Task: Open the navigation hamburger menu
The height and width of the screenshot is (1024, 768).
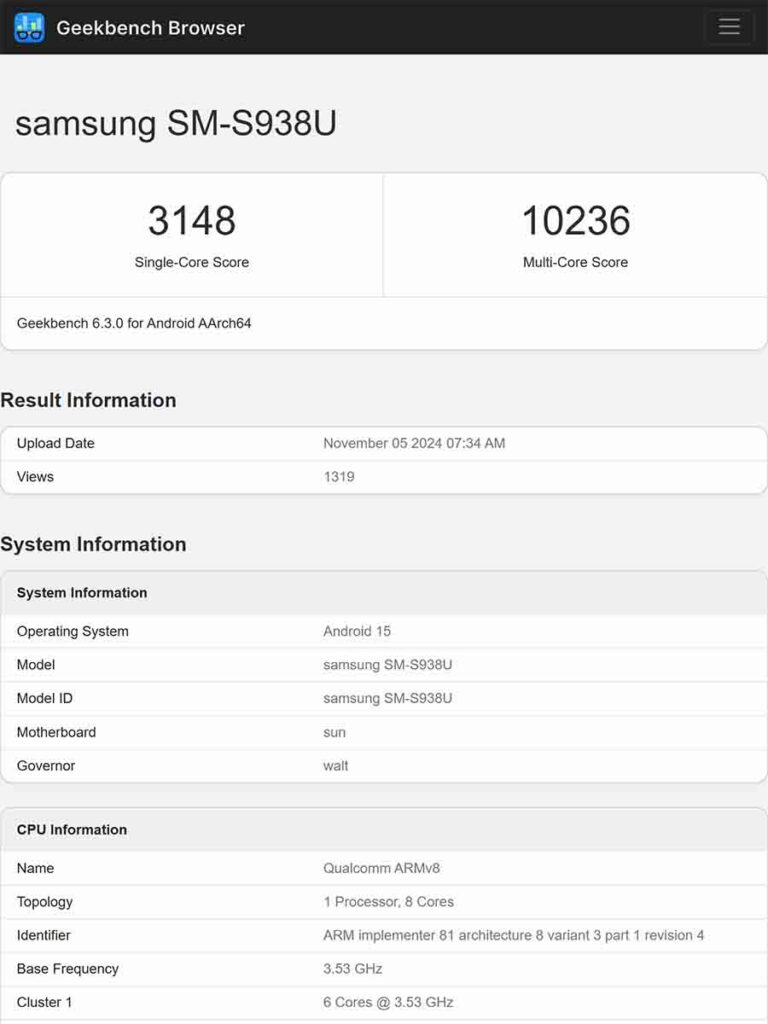Action: 729,26
